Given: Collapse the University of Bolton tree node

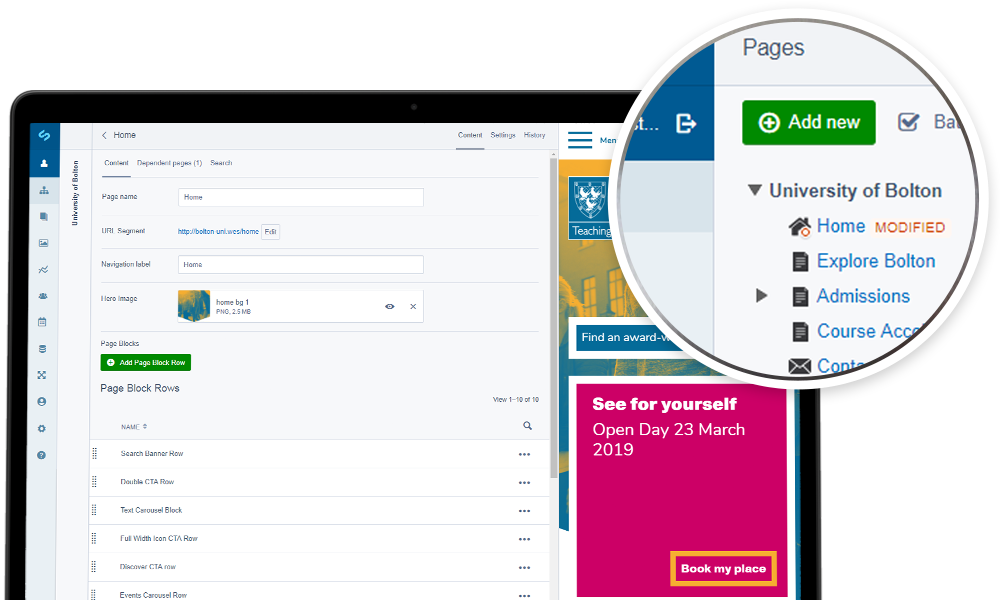Looking at the screenshot, I should 755,190.
